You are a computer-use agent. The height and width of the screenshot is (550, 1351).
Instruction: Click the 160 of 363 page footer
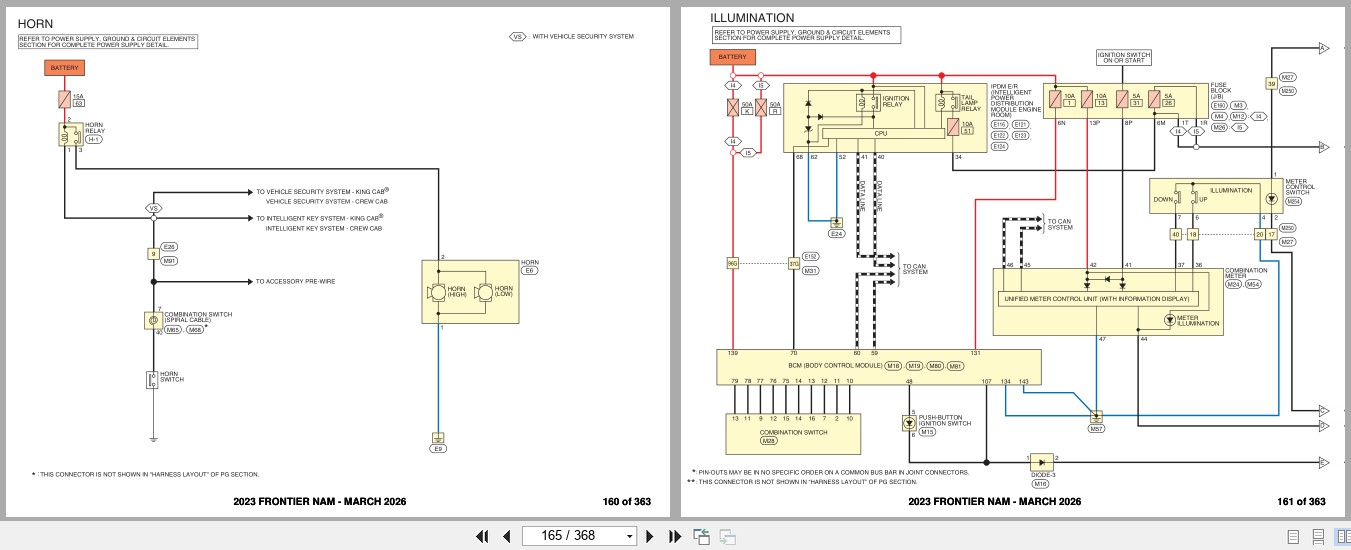(627, 502)
